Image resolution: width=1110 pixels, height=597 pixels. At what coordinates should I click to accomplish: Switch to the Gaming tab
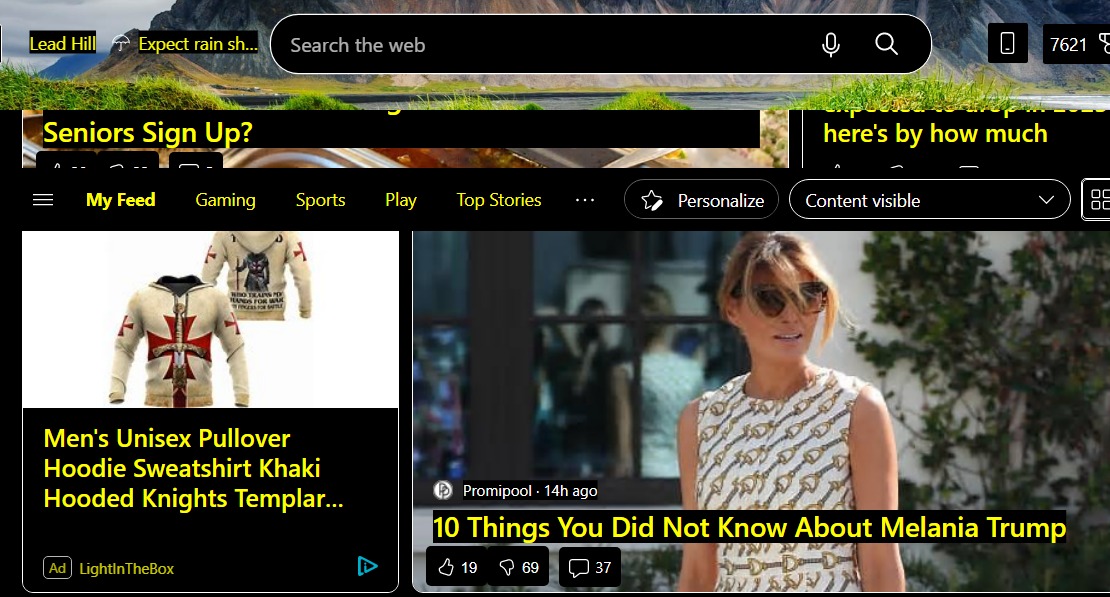[x=225, y=200]
